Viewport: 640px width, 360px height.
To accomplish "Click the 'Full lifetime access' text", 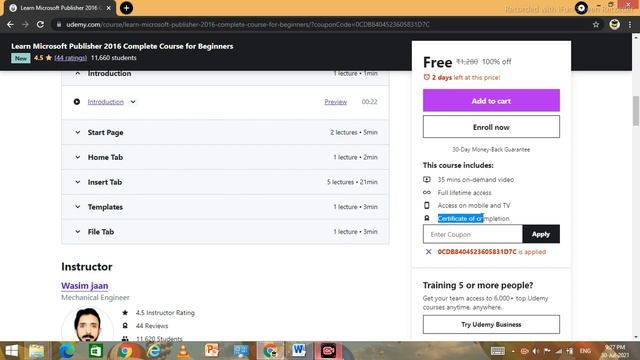I will [464, 193].
